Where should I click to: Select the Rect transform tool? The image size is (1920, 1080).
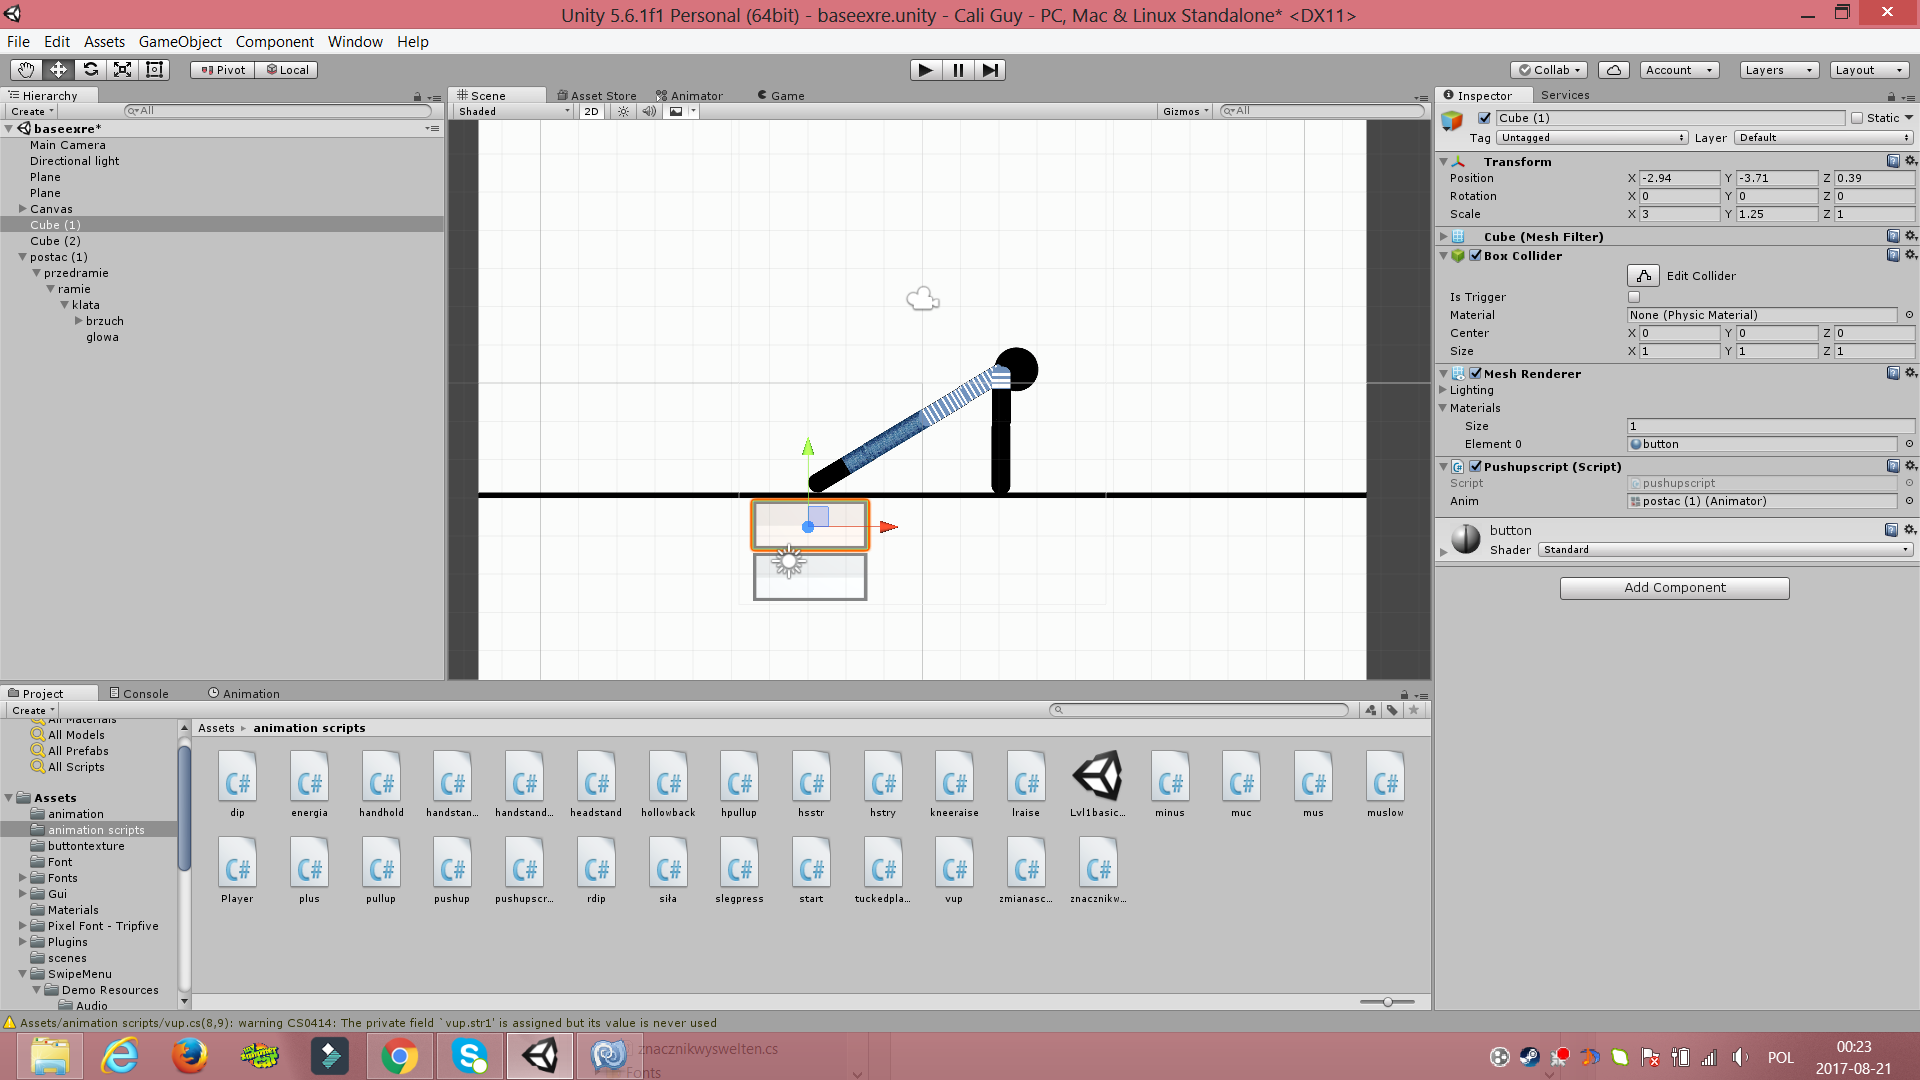(x=154, y=70)
